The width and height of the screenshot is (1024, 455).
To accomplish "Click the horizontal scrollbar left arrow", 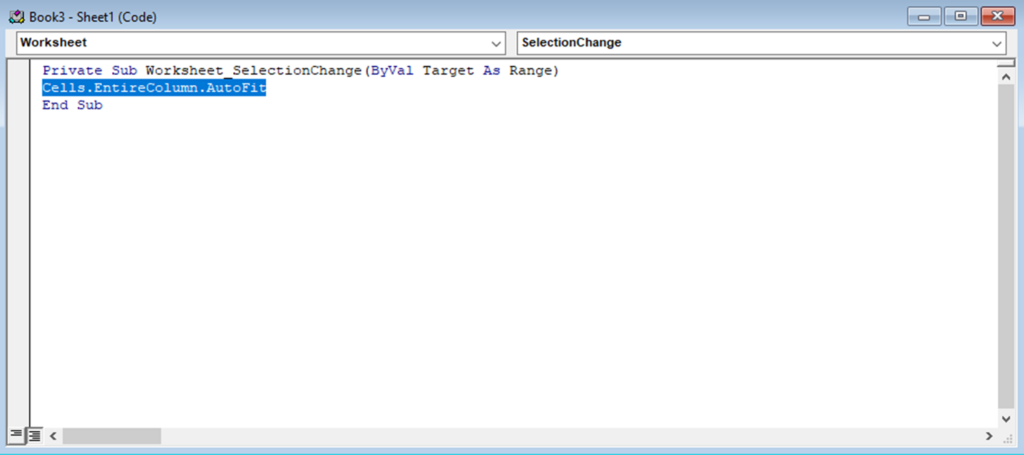I will (x=52, y=436).
